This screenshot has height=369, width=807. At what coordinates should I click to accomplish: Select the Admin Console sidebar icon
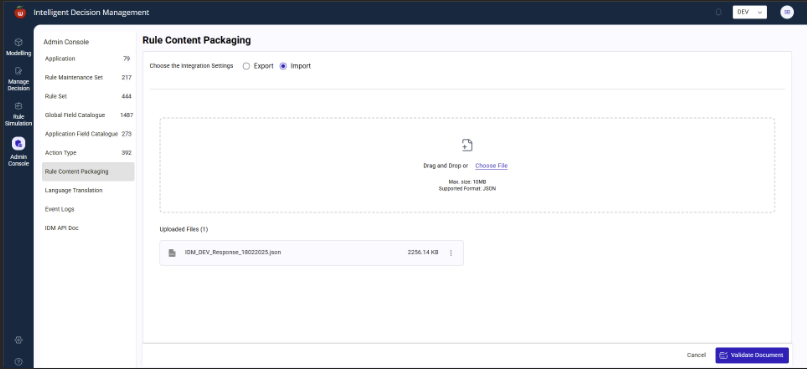pos(19,144)
